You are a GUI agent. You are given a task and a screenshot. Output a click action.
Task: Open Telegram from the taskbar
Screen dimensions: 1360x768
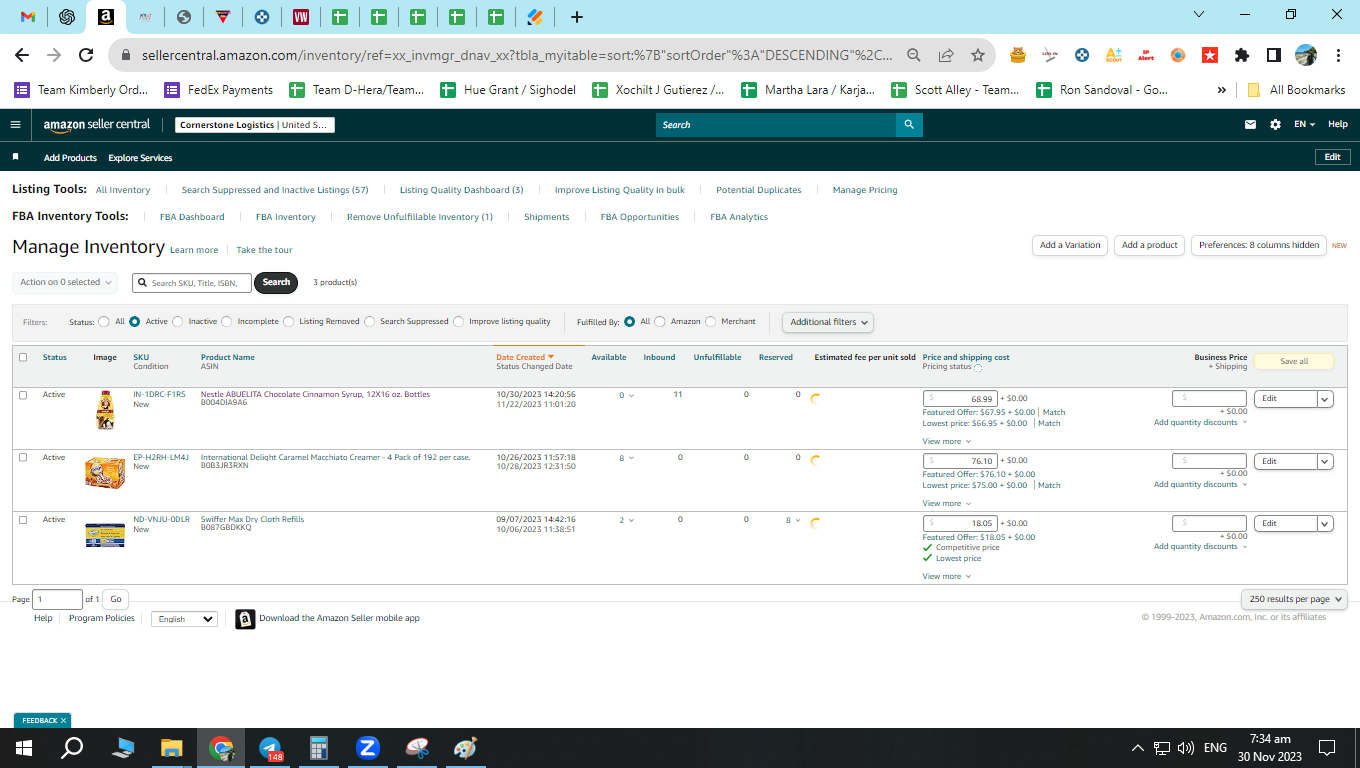pos(270,747)
